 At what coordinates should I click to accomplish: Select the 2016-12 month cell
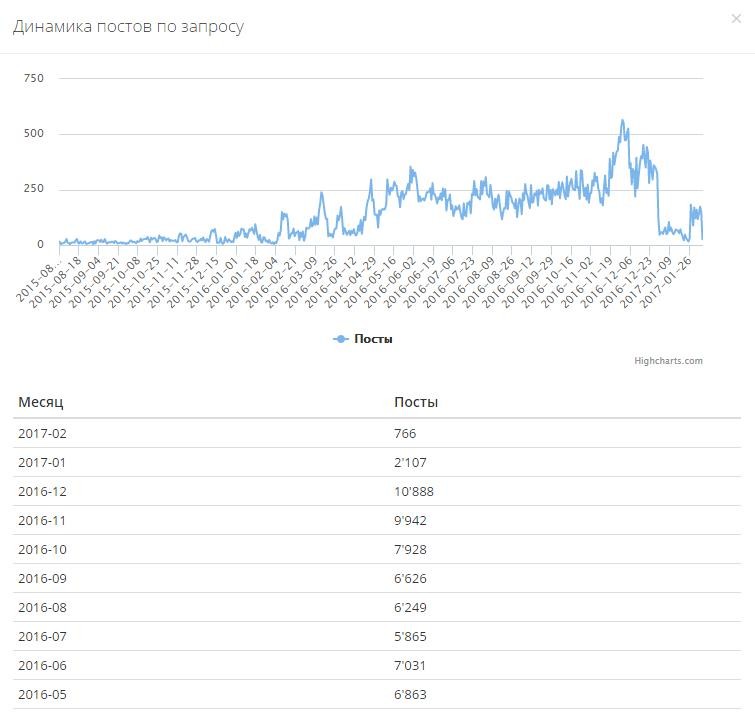pos(42,492)
